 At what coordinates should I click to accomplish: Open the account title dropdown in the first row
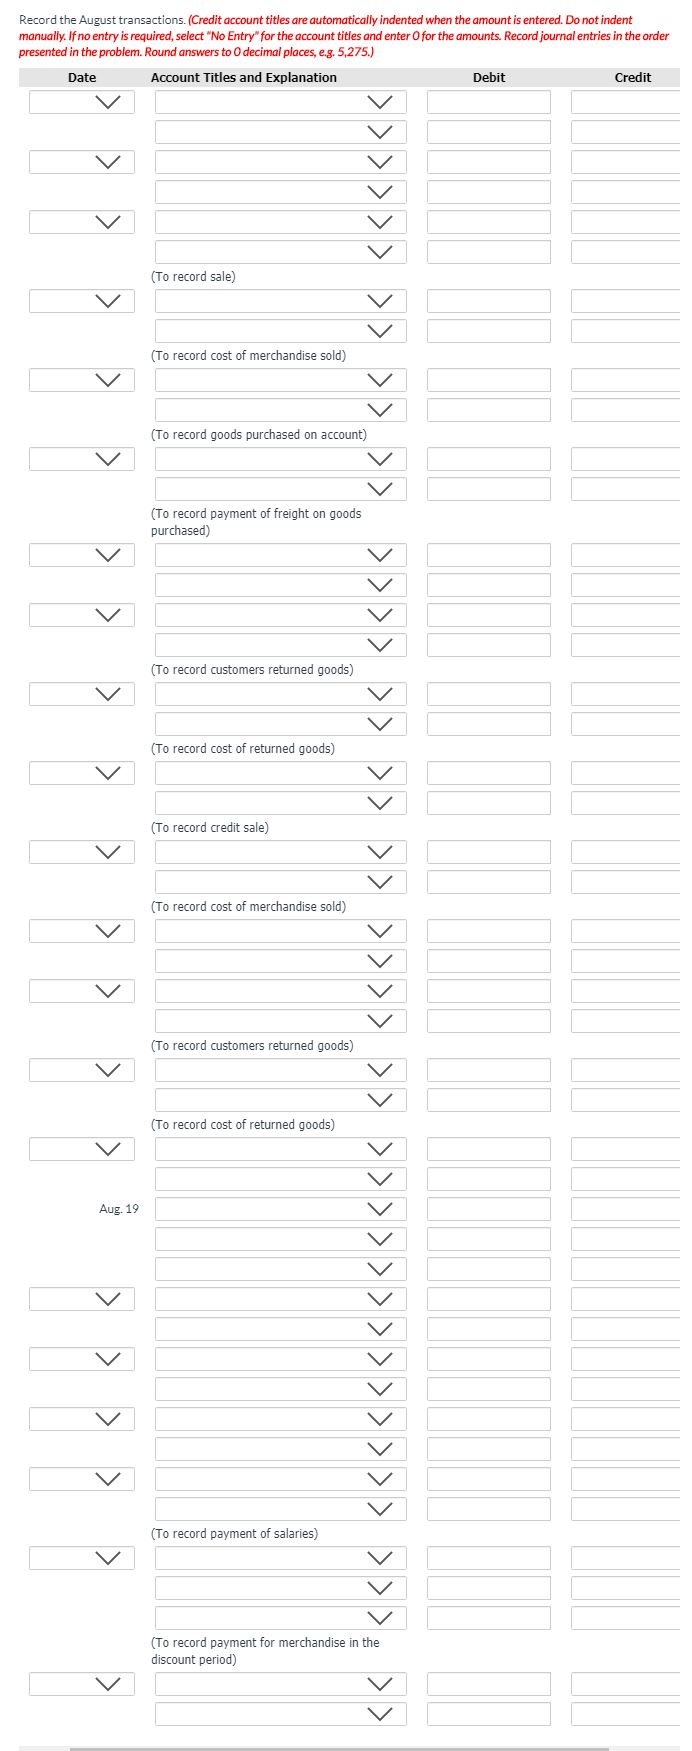279,101
